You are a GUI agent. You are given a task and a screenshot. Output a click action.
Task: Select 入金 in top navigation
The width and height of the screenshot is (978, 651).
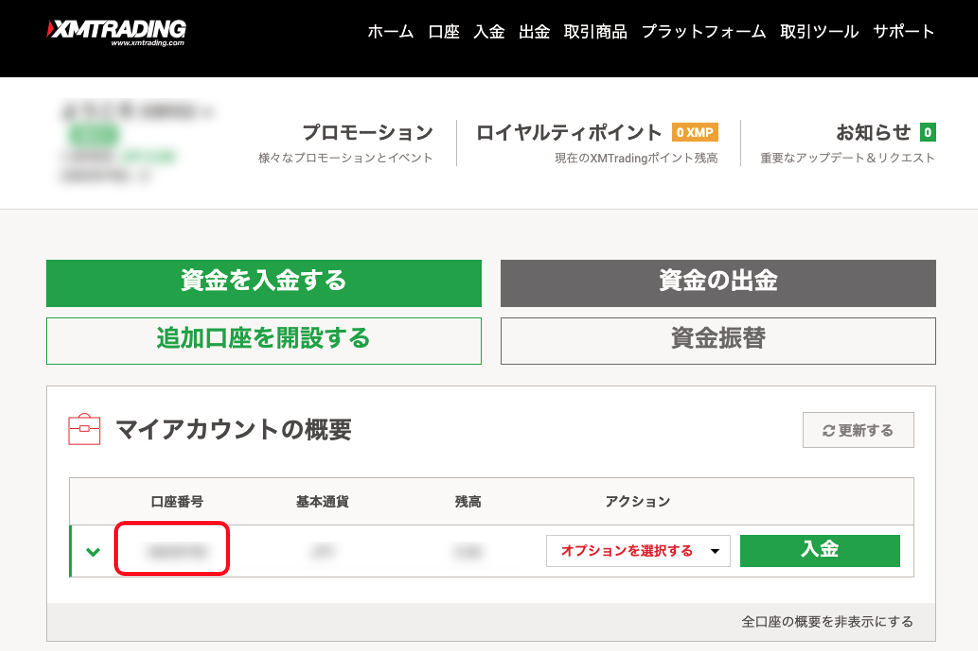(x=489, y=31)
